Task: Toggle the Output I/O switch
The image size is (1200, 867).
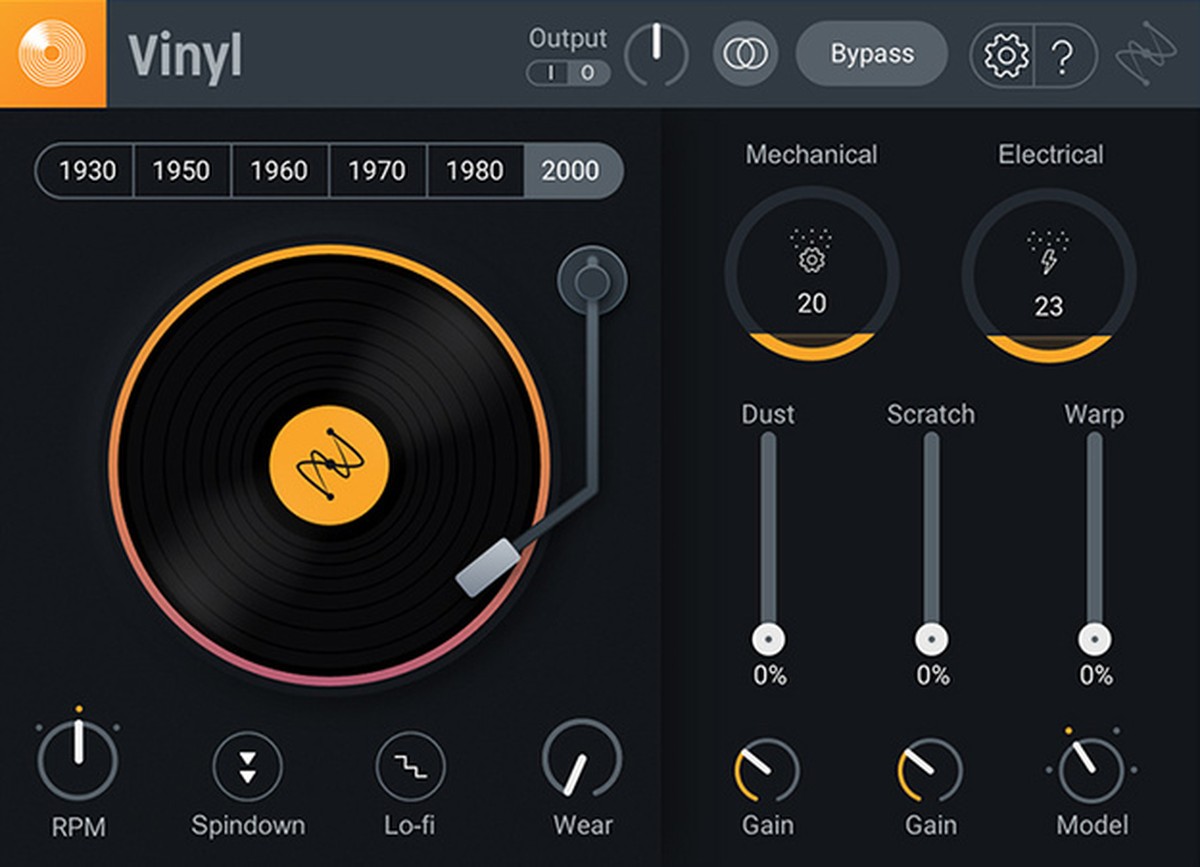Action: tap(568, 73)
